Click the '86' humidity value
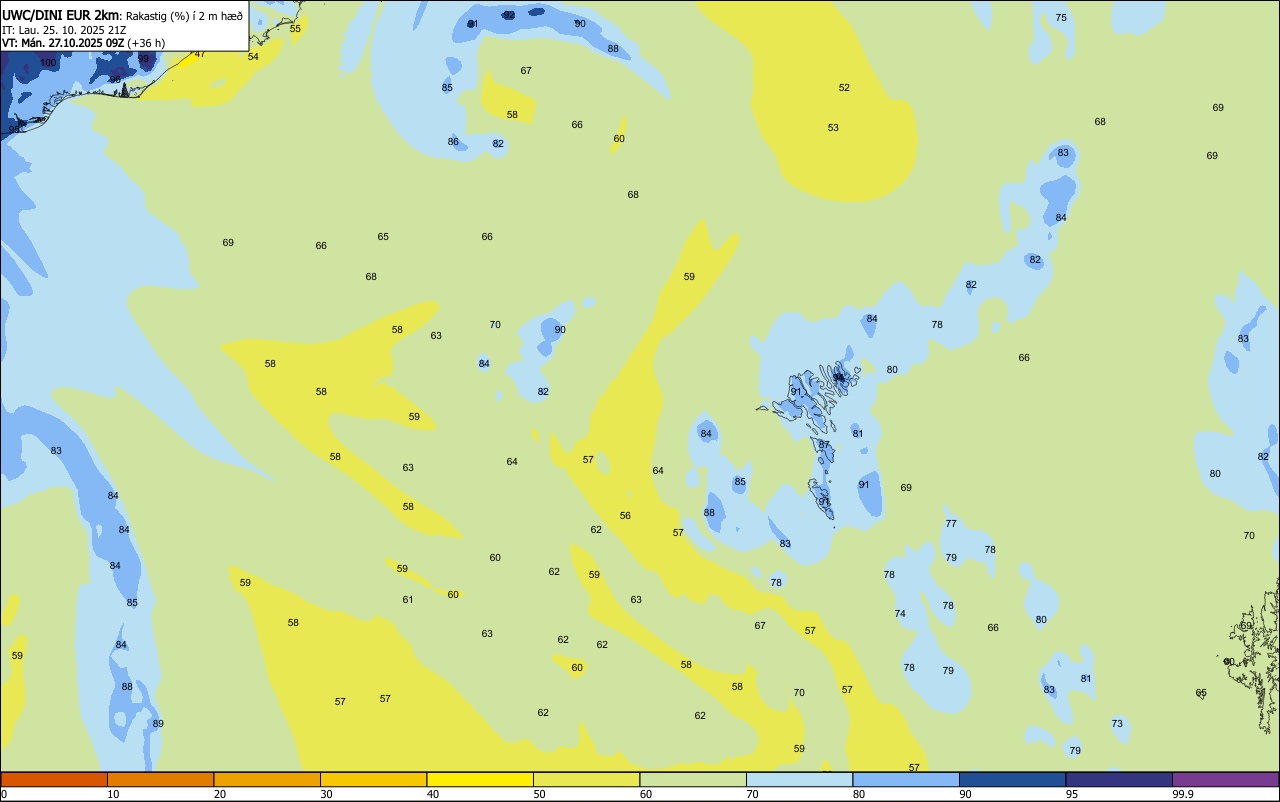 453,142
